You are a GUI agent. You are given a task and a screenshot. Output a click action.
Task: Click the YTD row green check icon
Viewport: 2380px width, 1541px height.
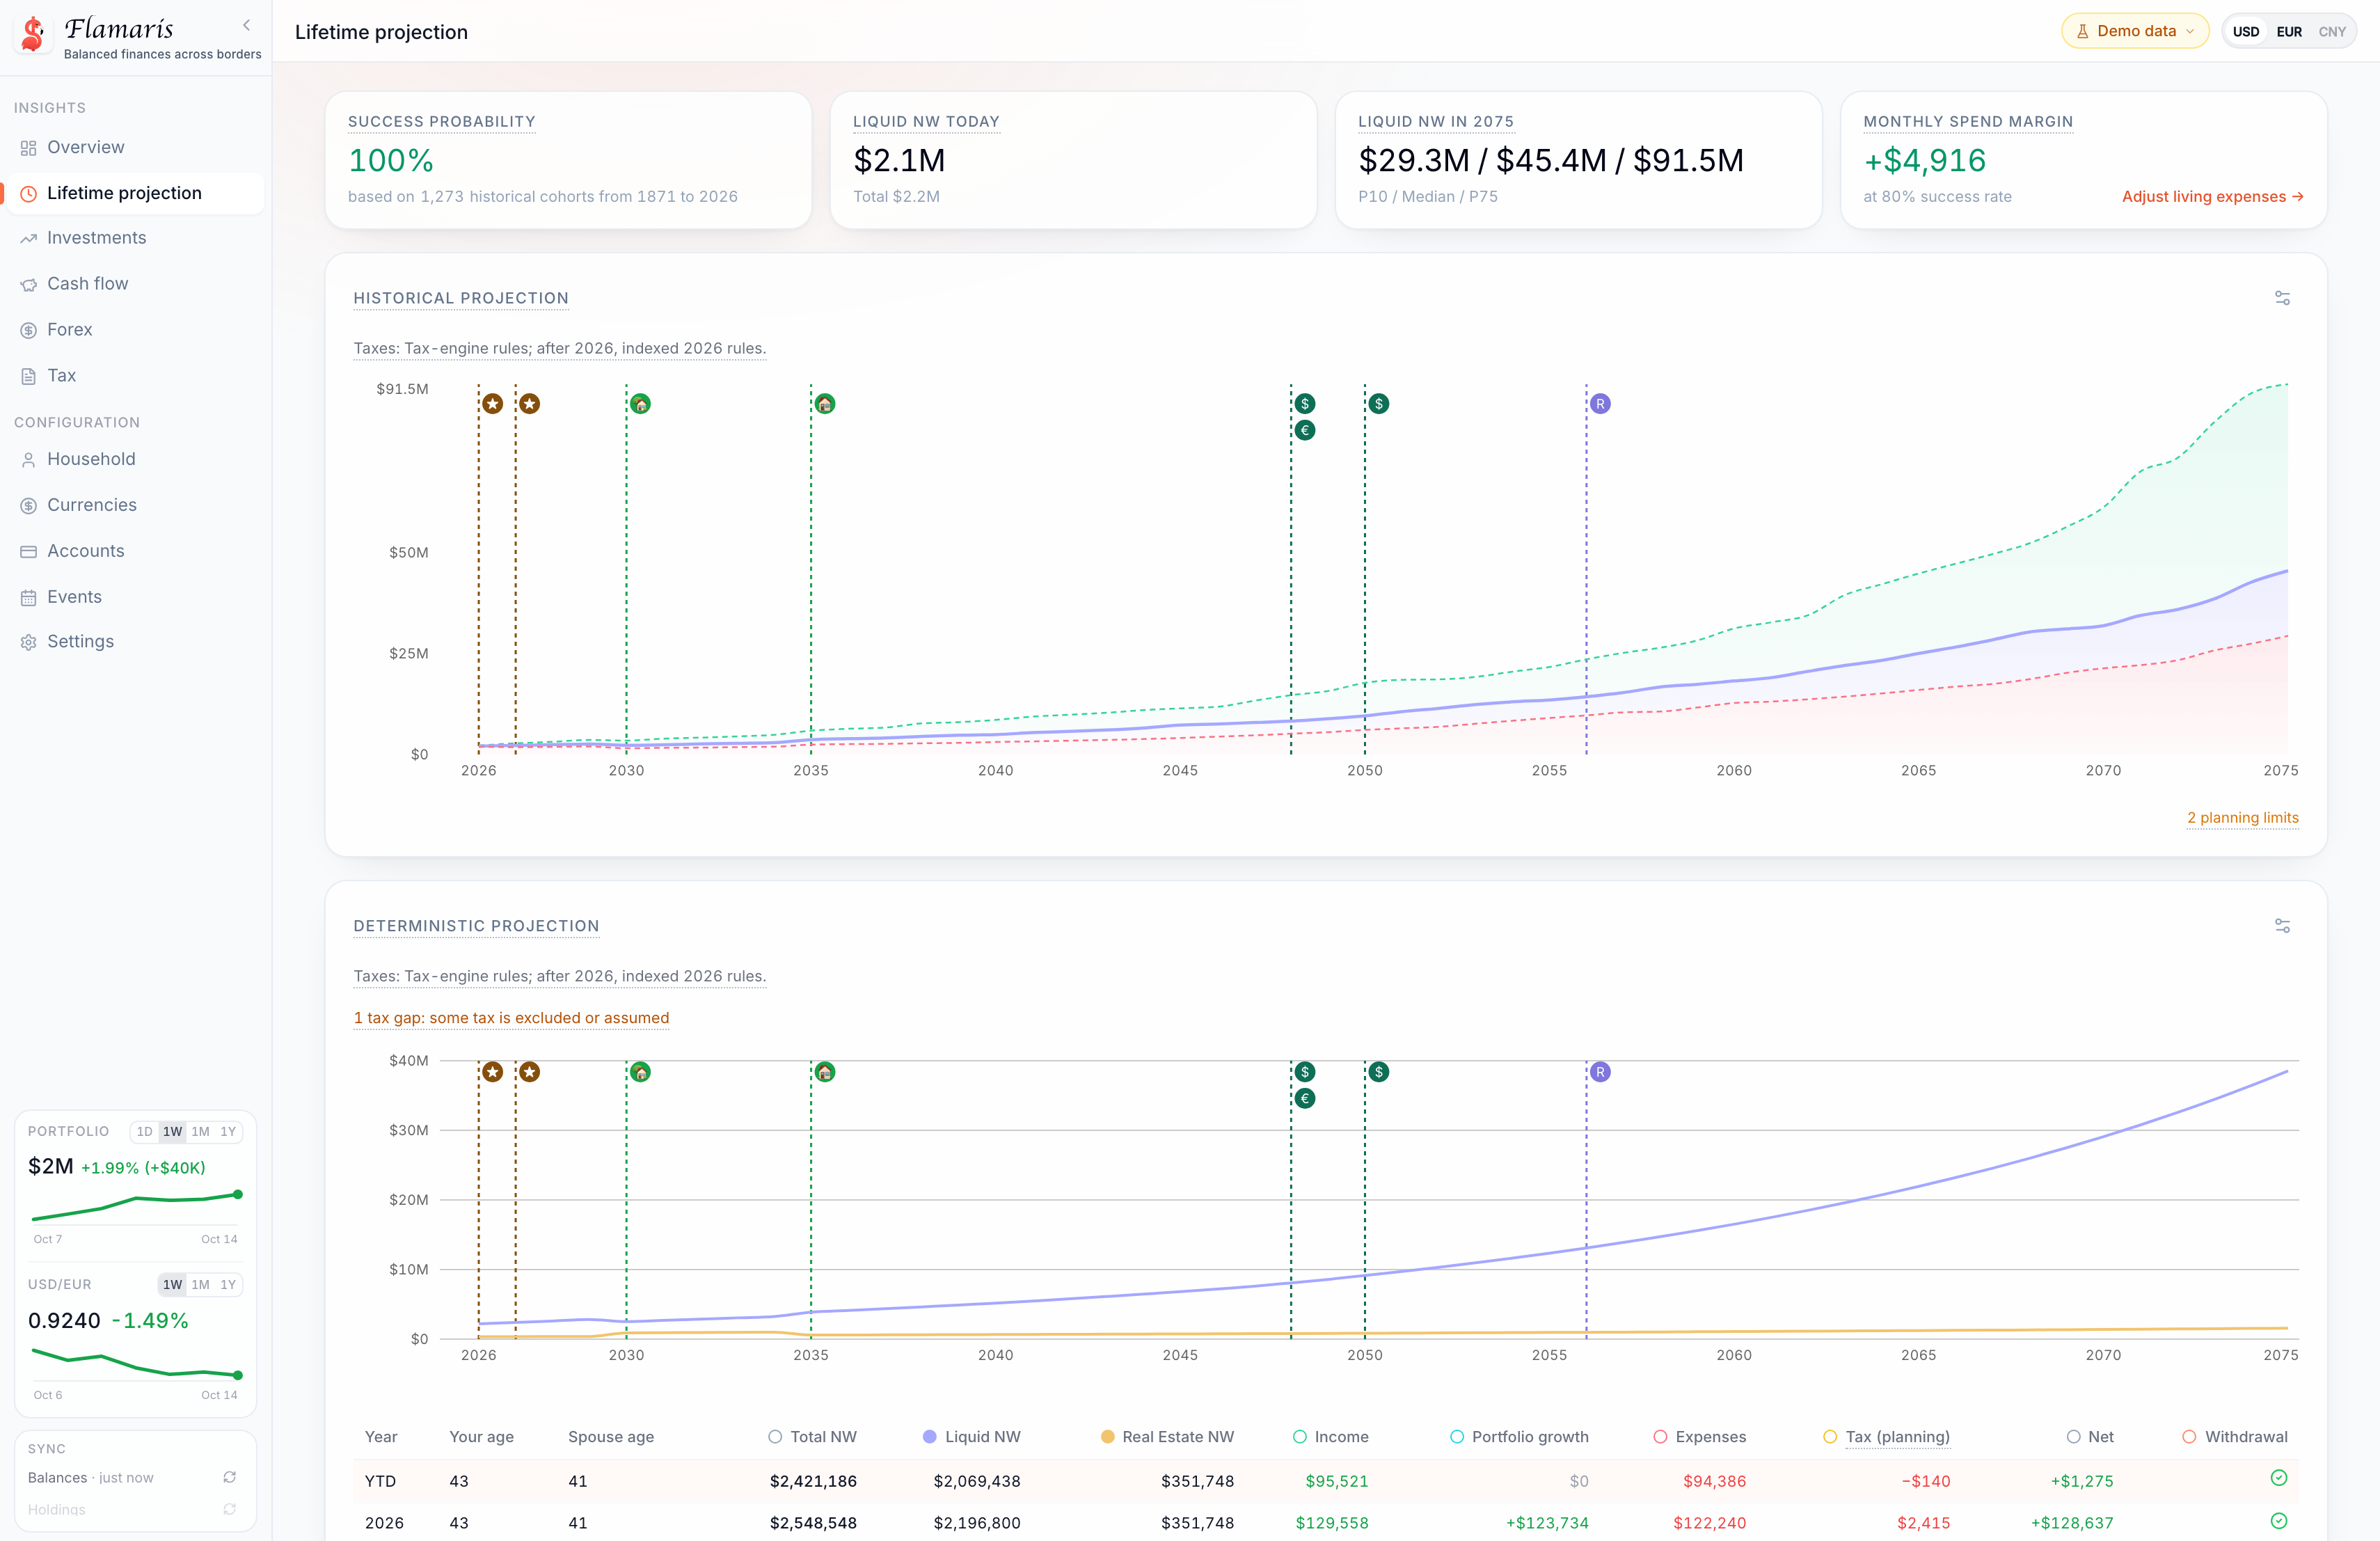2279,1478
